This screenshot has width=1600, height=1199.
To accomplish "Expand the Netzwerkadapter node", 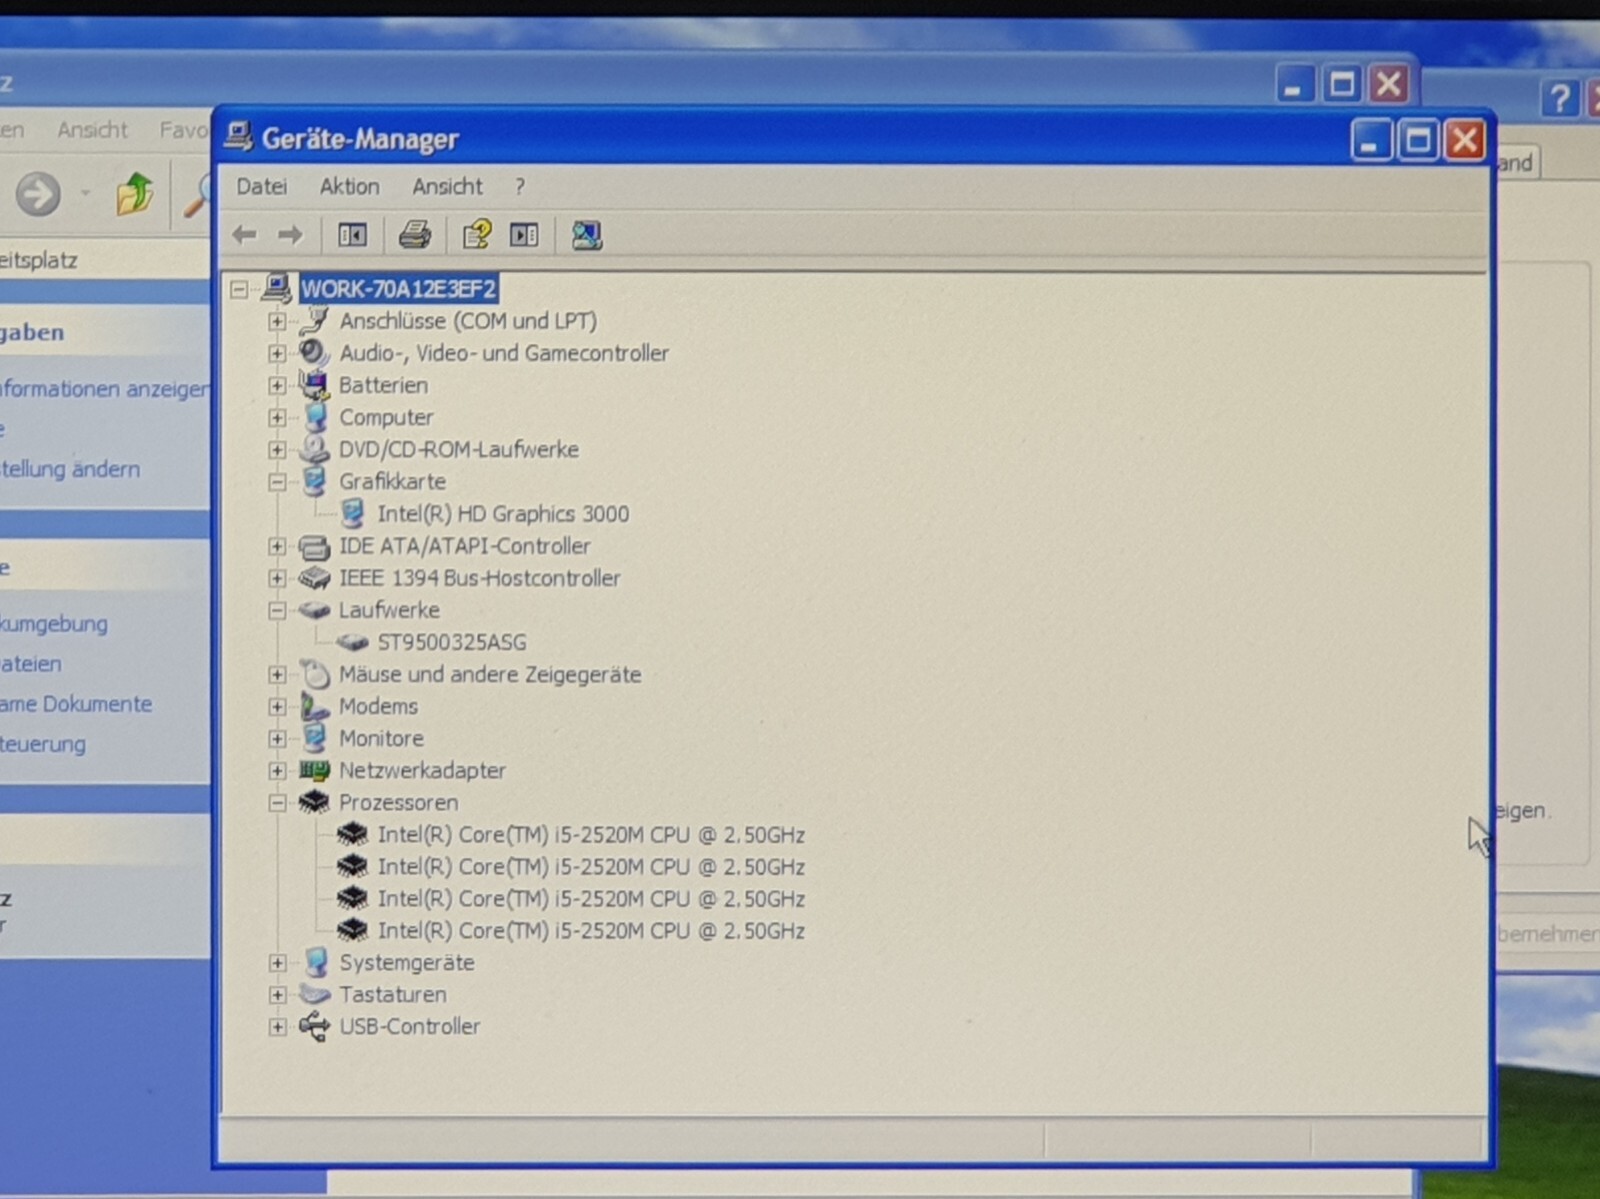I will coord(277,770).
